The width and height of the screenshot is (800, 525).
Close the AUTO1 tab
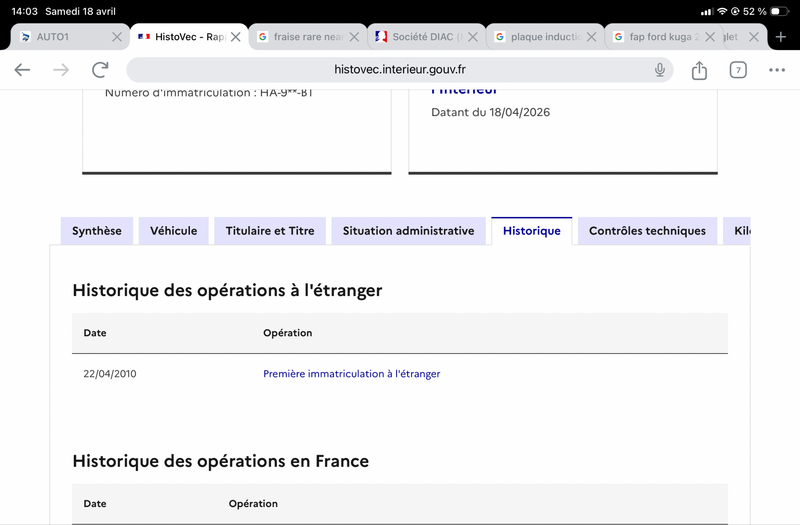[x=117, y=37]
